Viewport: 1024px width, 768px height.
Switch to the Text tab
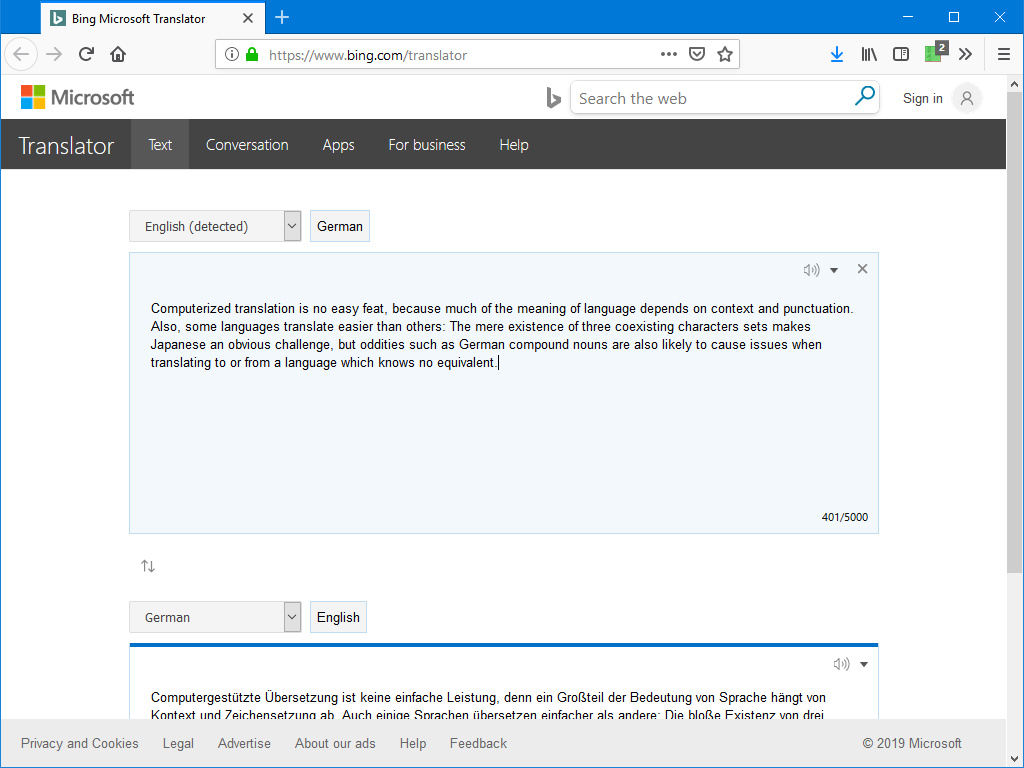(160, 144)
